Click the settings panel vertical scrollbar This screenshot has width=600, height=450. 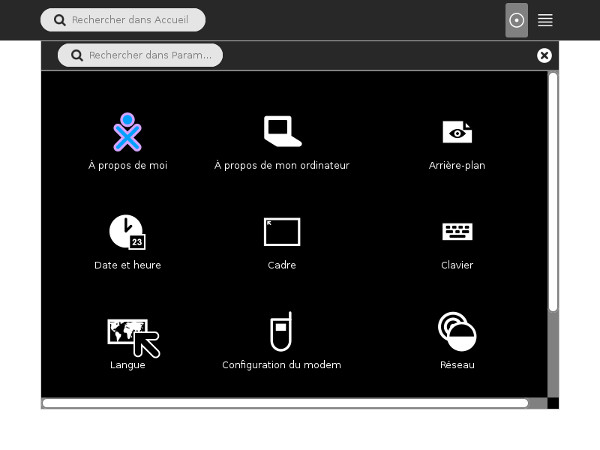click(553, 190)
